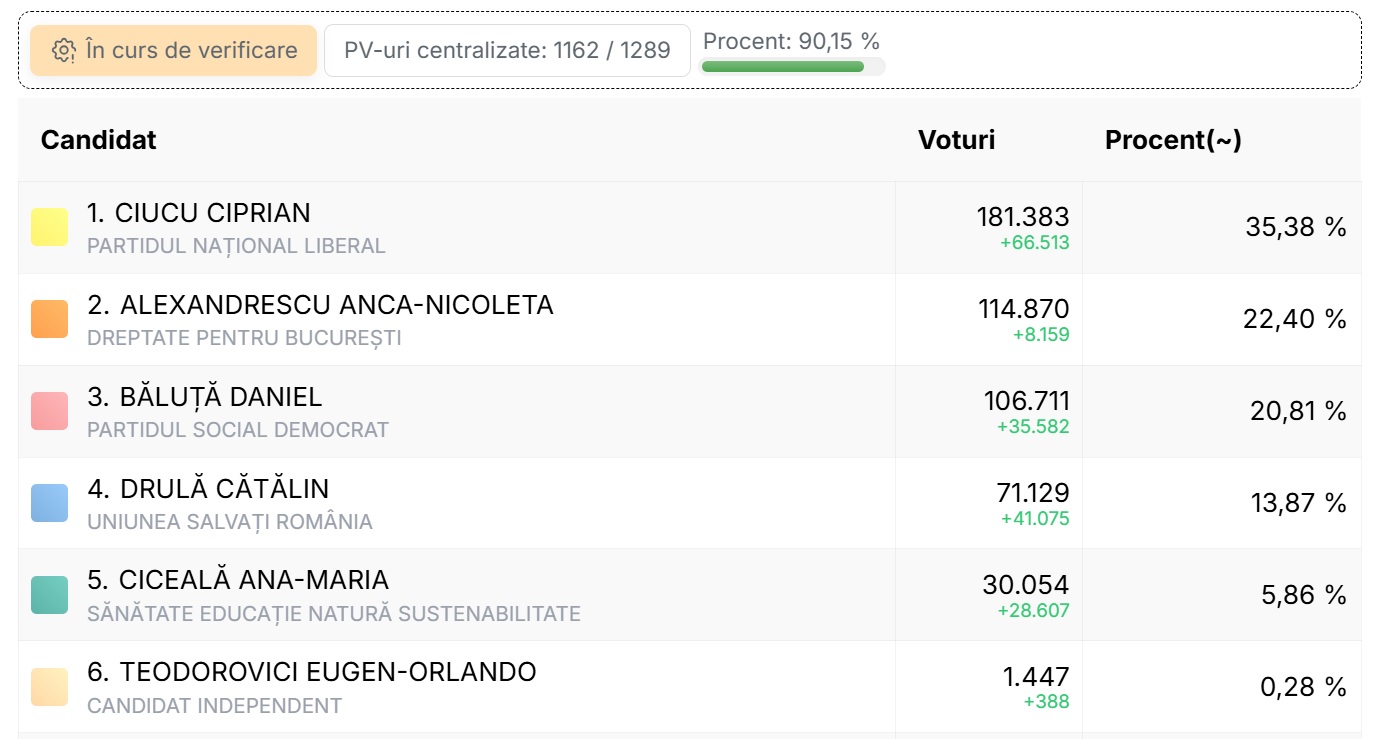The image size is (1391, 739).
Task: Click the Voturi column header
Action: (x=956, y=140)
